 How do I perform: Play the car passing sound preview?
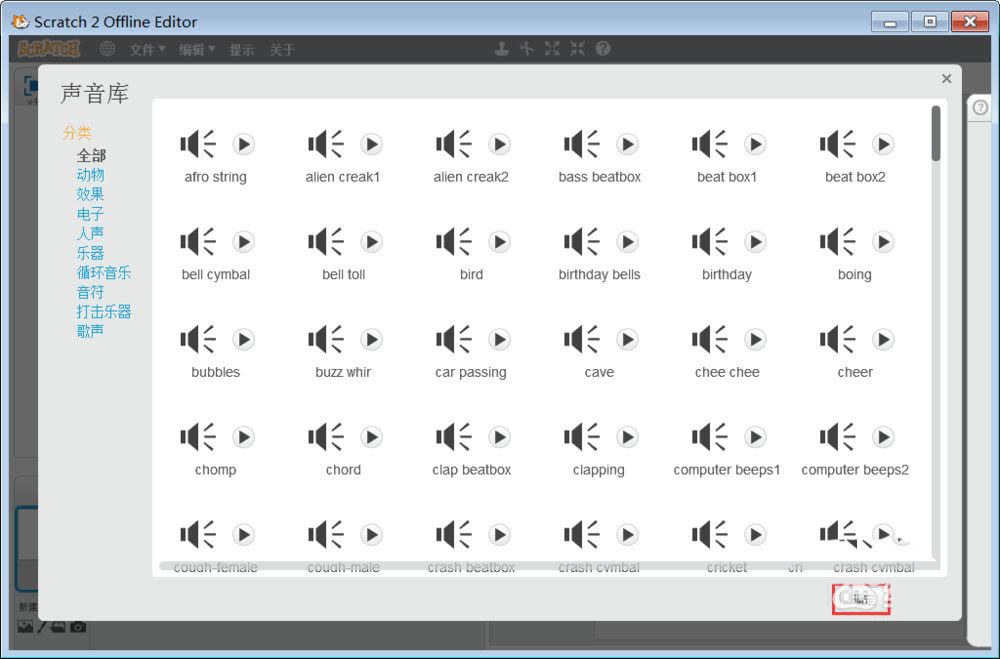499,340
